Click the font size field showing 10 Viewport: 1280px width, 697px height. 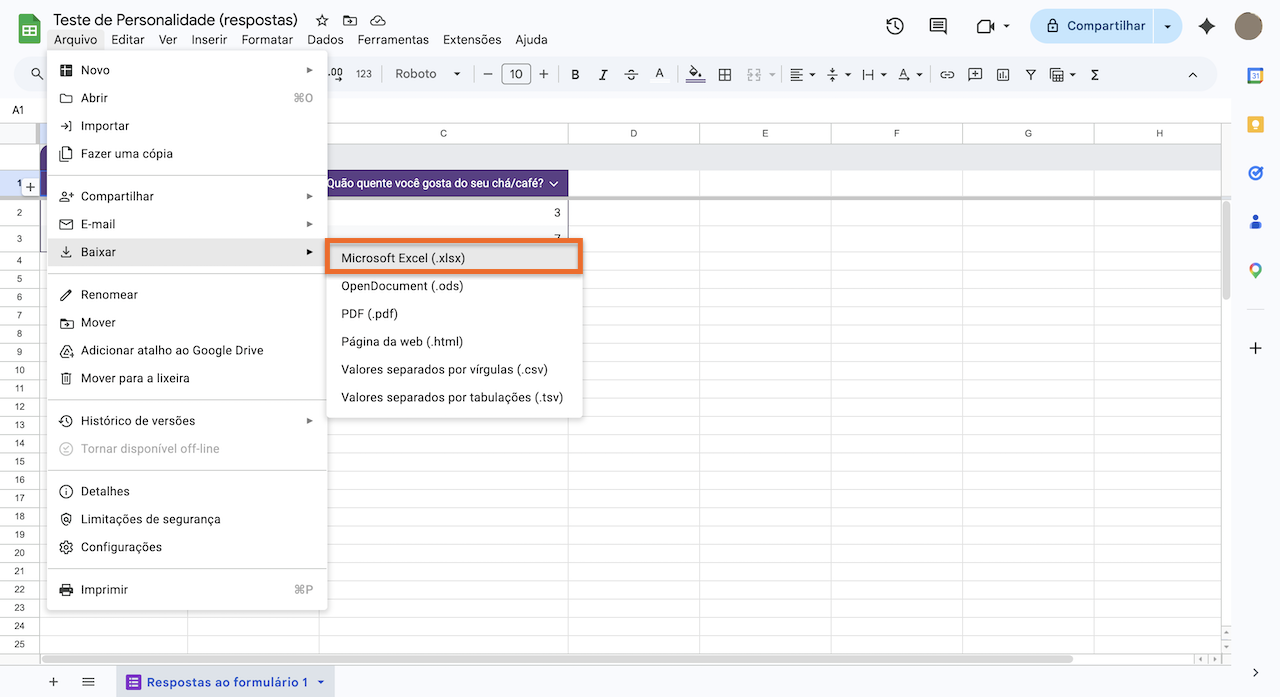[516, 74]
